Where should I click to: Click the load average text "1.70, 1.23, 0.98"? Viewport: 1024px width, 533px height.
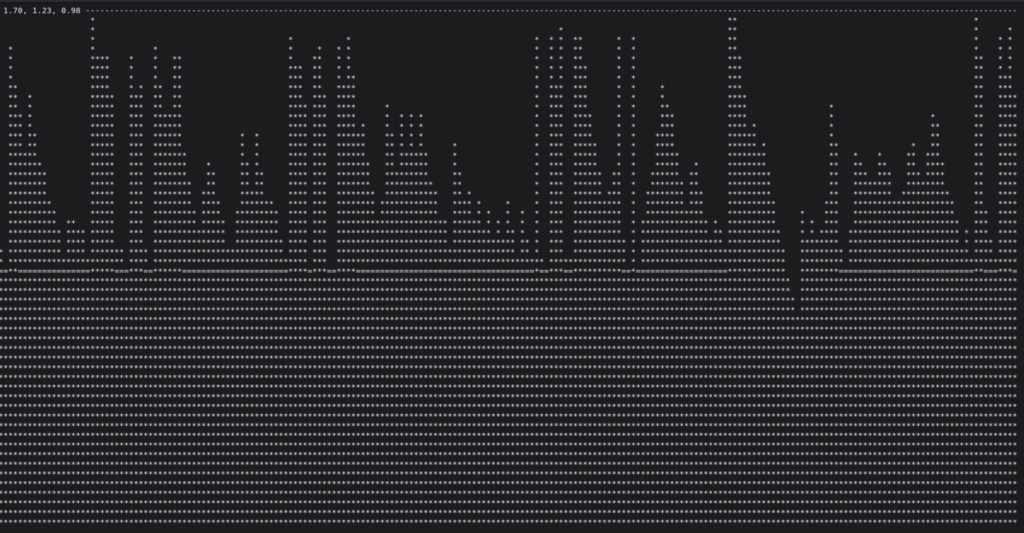click(x=42, y=10)
